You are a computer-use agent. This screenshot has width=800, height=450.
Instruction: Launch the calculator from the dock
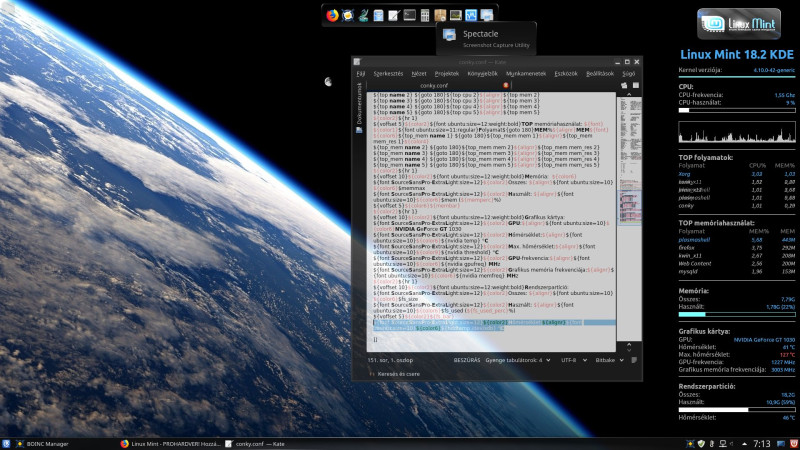pos(424,15)
